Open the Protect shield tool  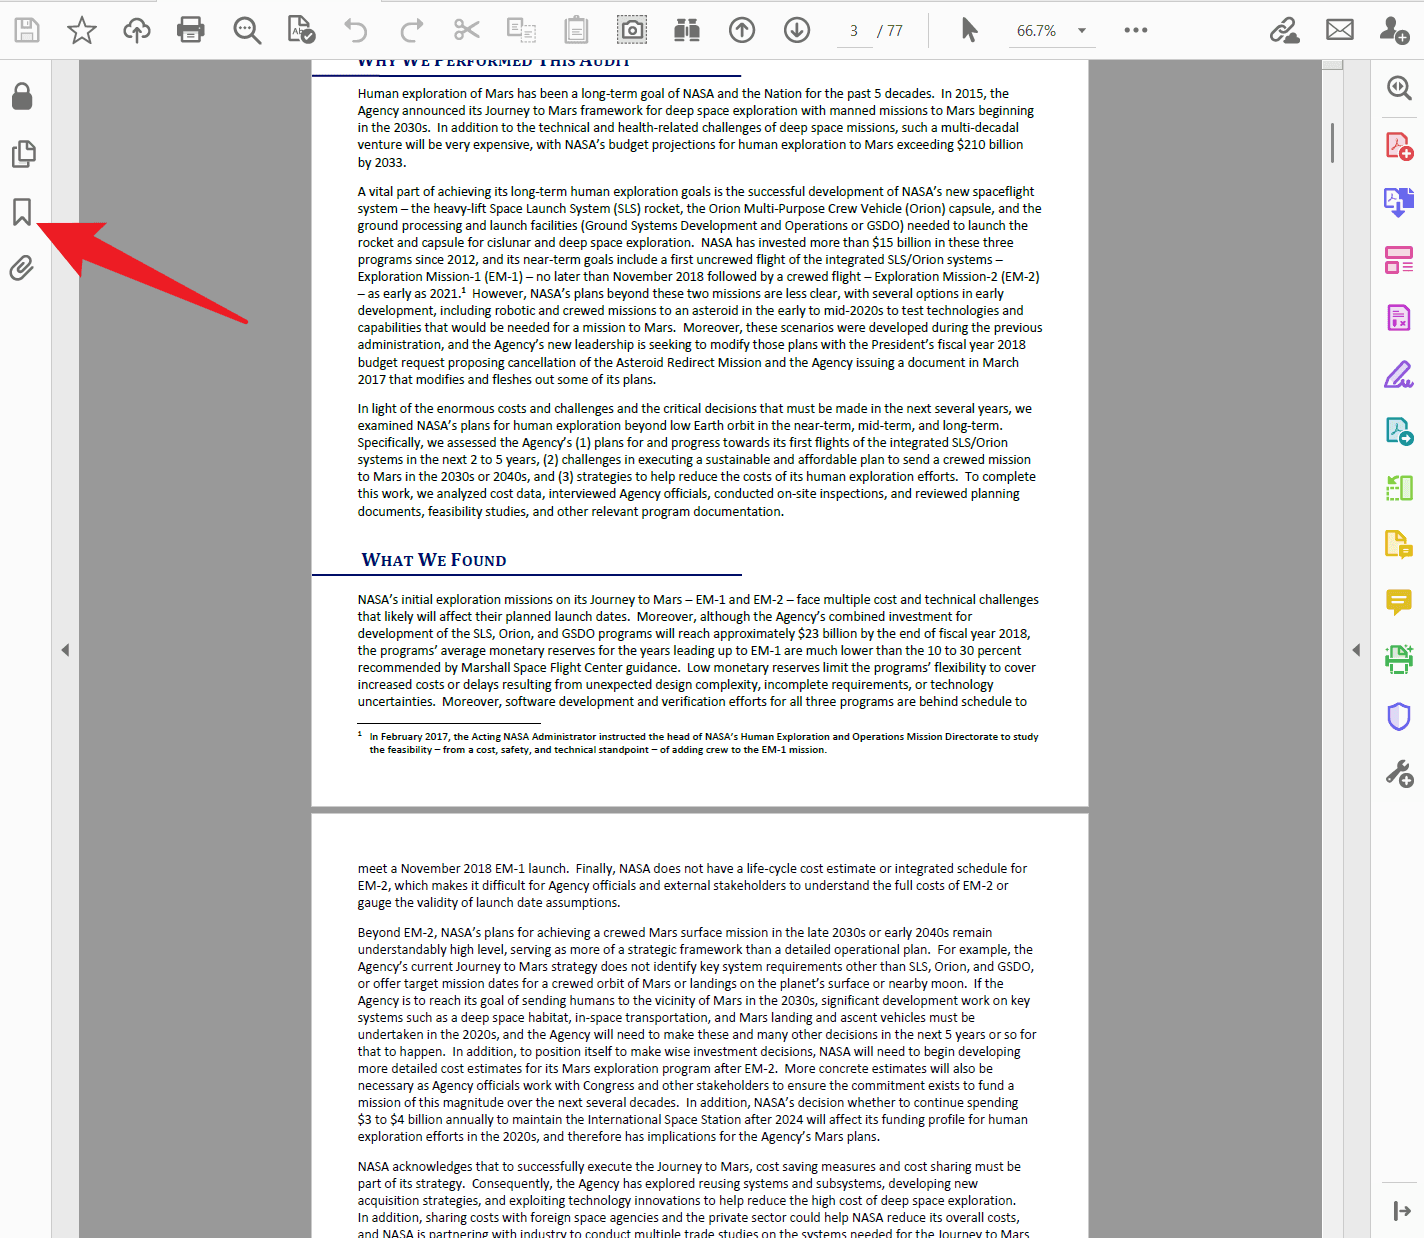tap(1399, 716)
